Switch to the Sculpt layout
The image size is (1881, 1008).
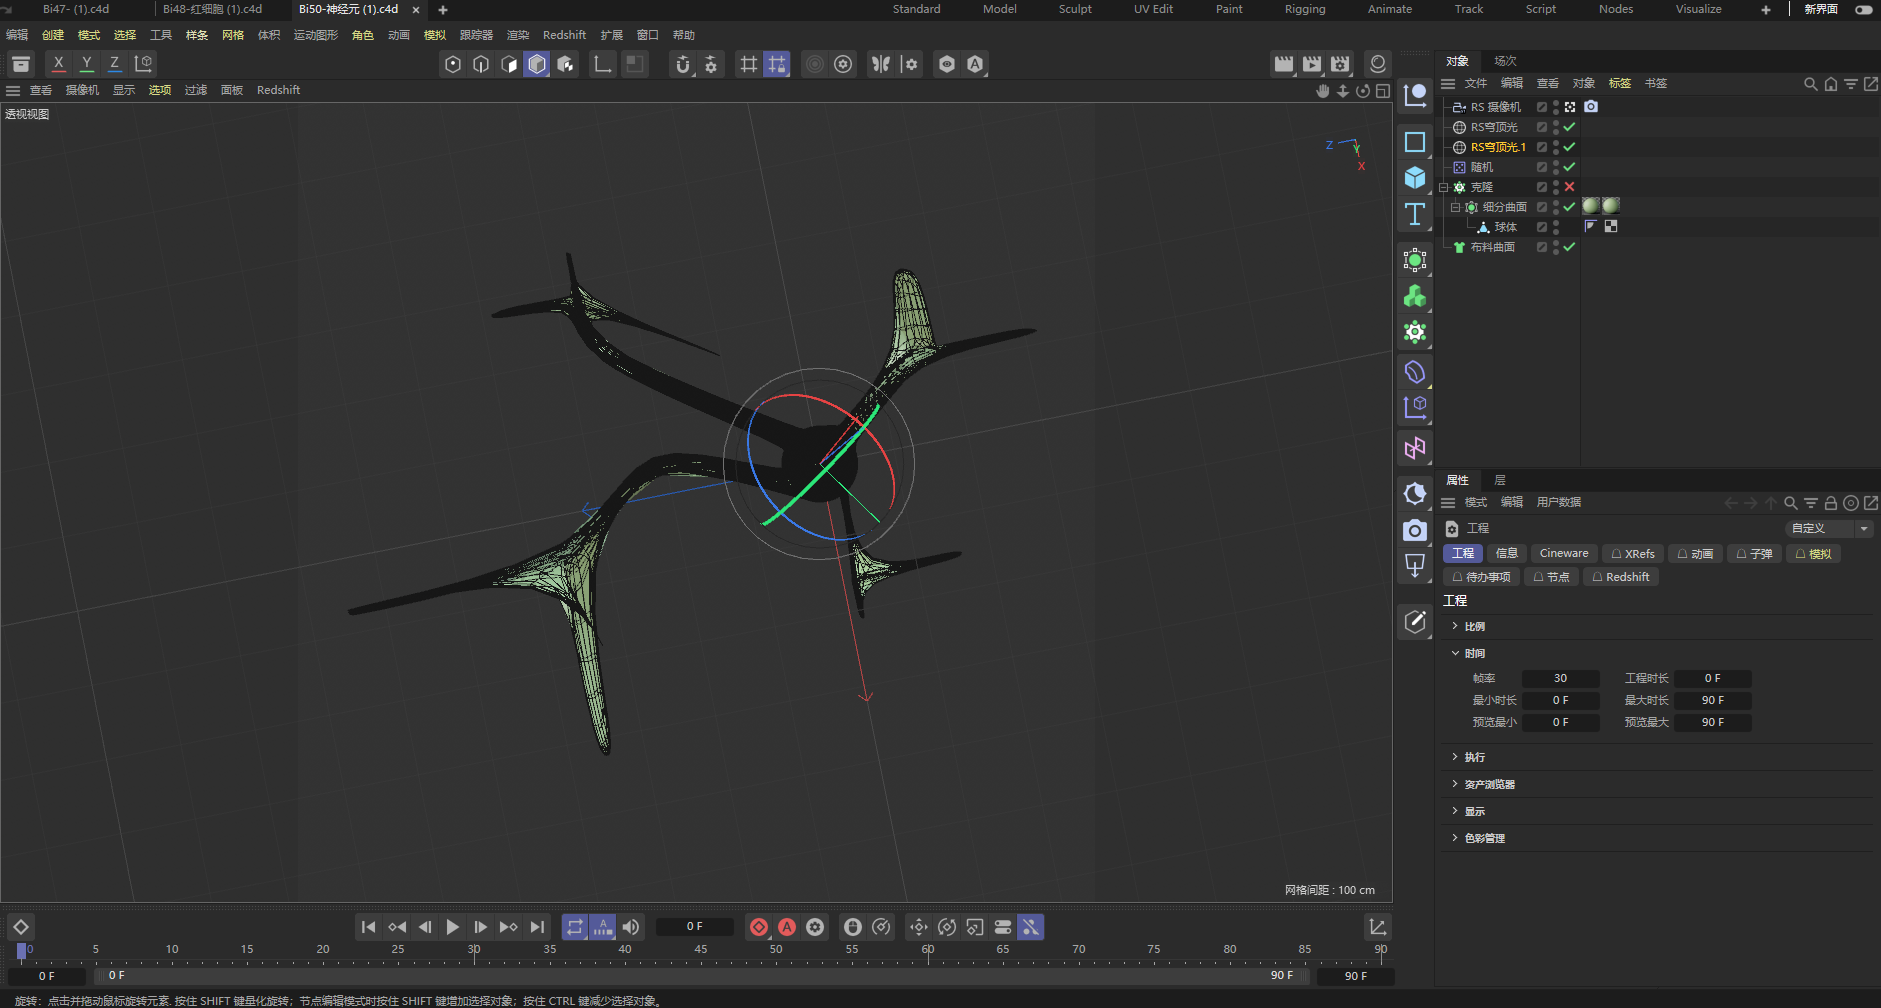tap(1075, 9)
